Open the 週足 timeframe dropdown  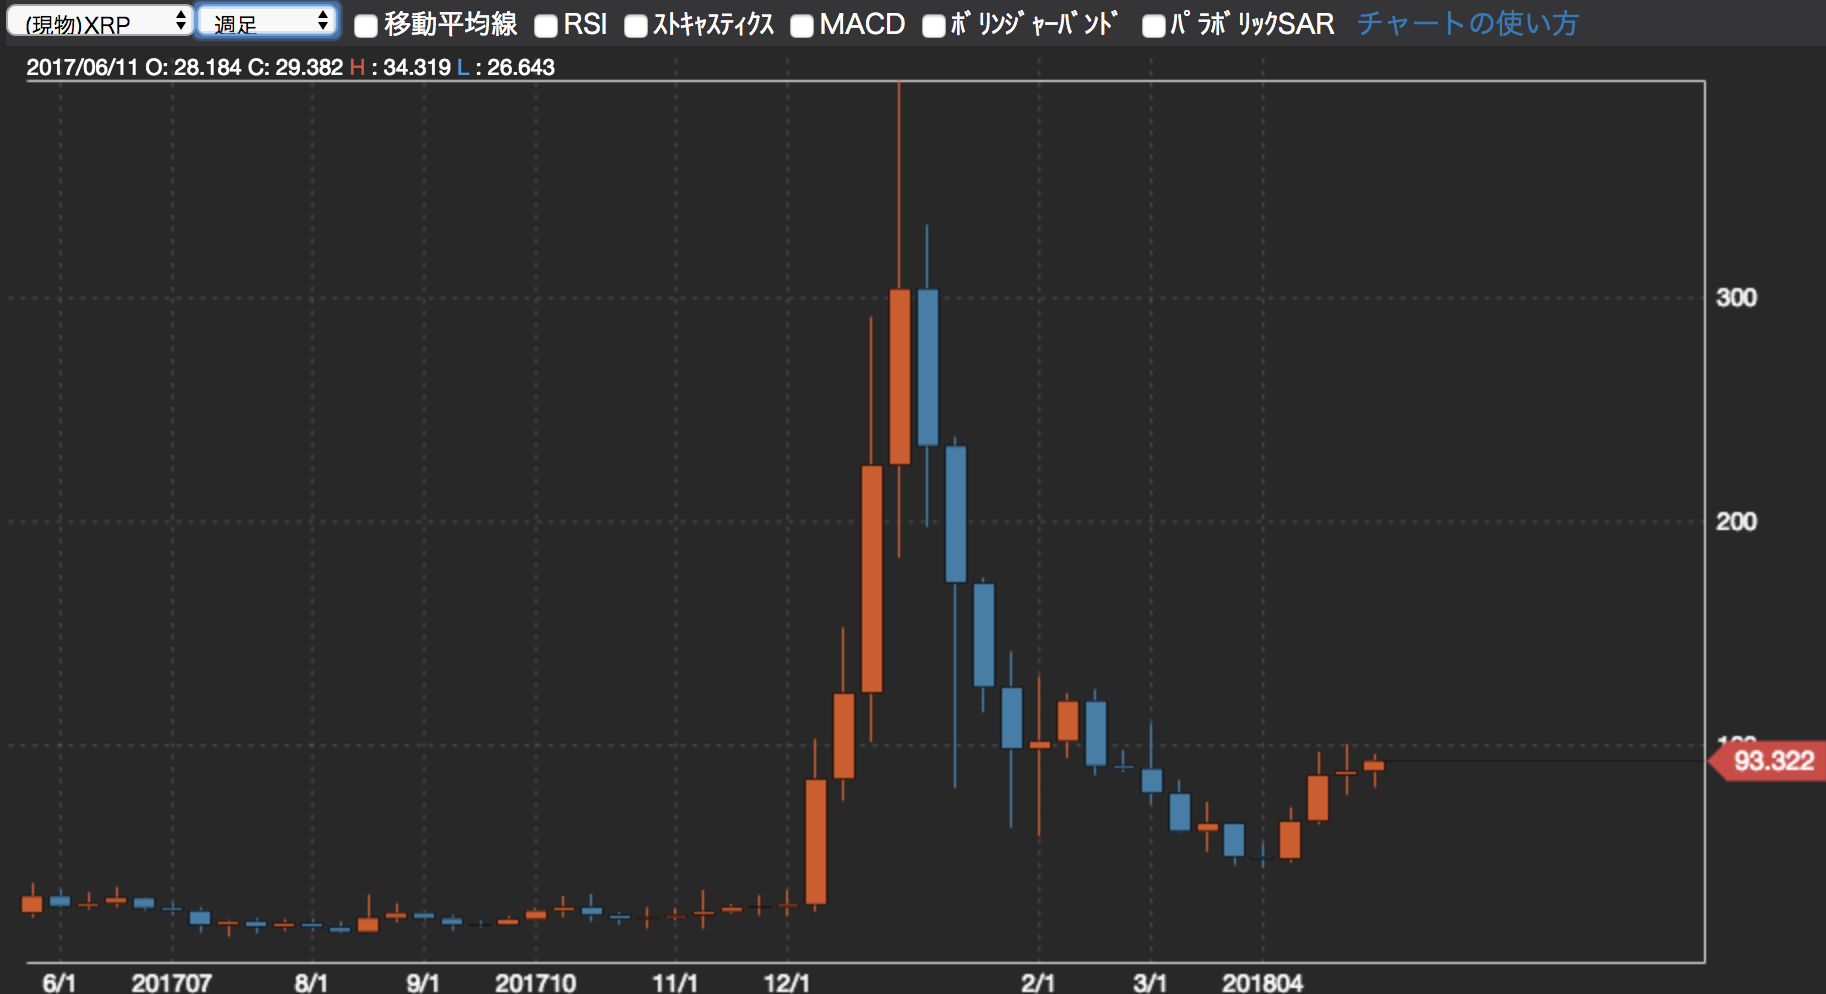point(267,21)
